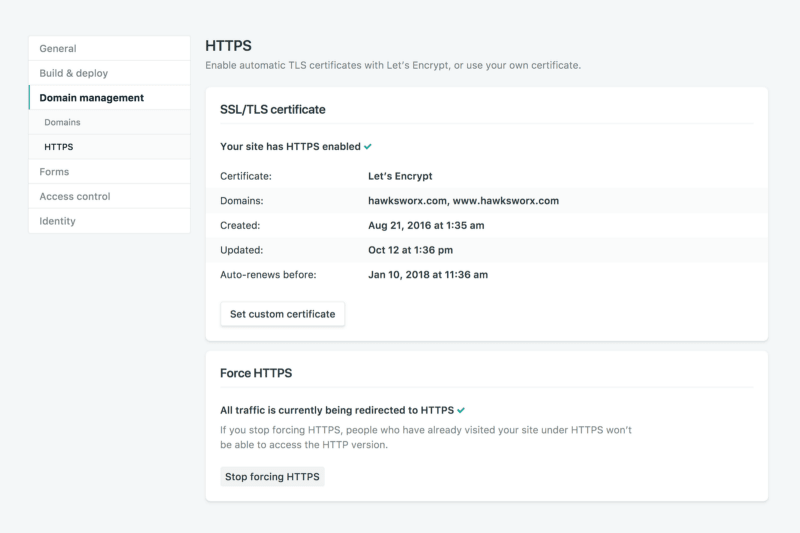Open the Identity settings section

click(109, 221)
